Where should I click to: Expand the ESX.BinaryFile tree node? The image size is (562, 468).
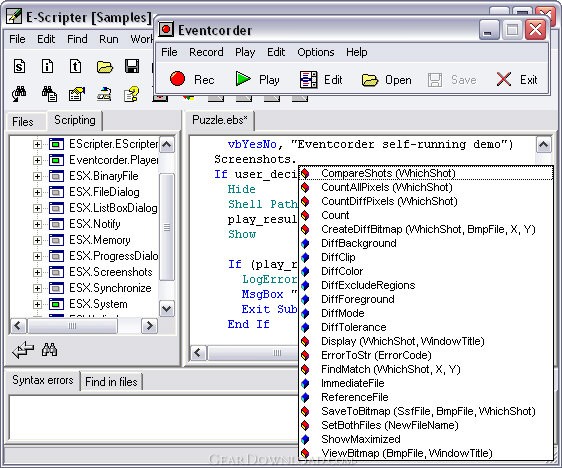coord(37,176)
